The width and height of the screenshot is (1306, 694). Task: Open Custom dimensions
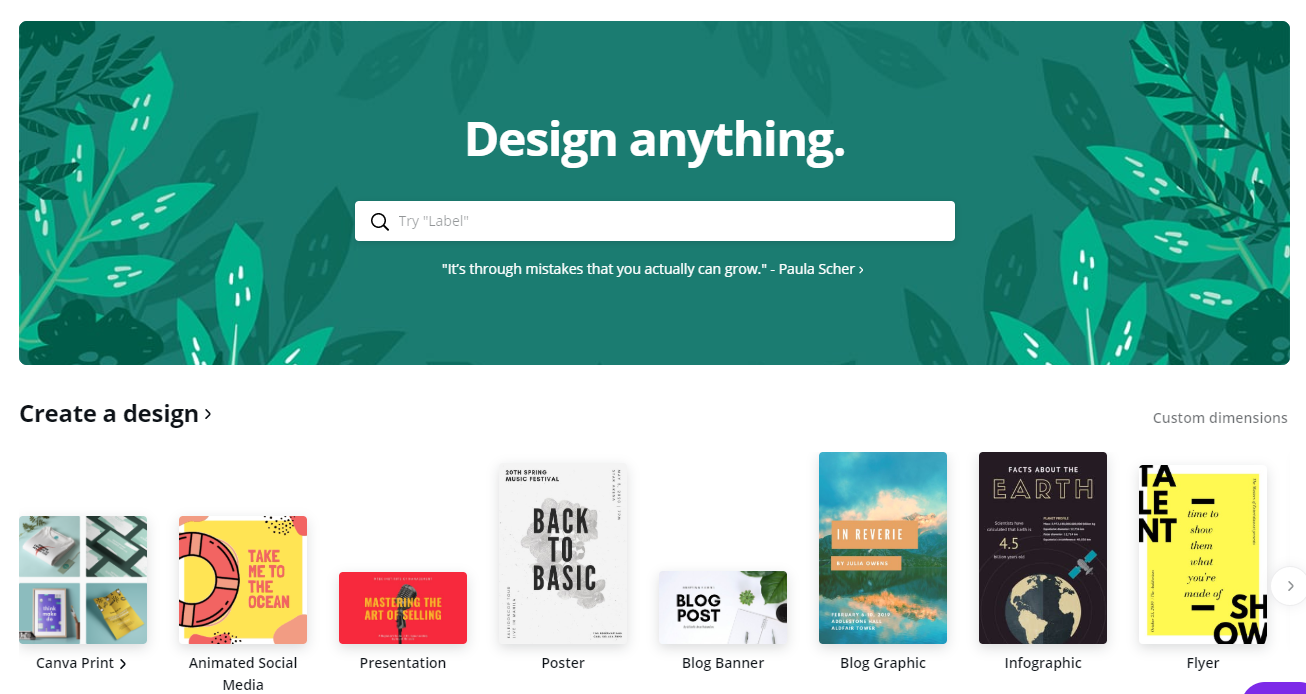(x=1220, y=418)
